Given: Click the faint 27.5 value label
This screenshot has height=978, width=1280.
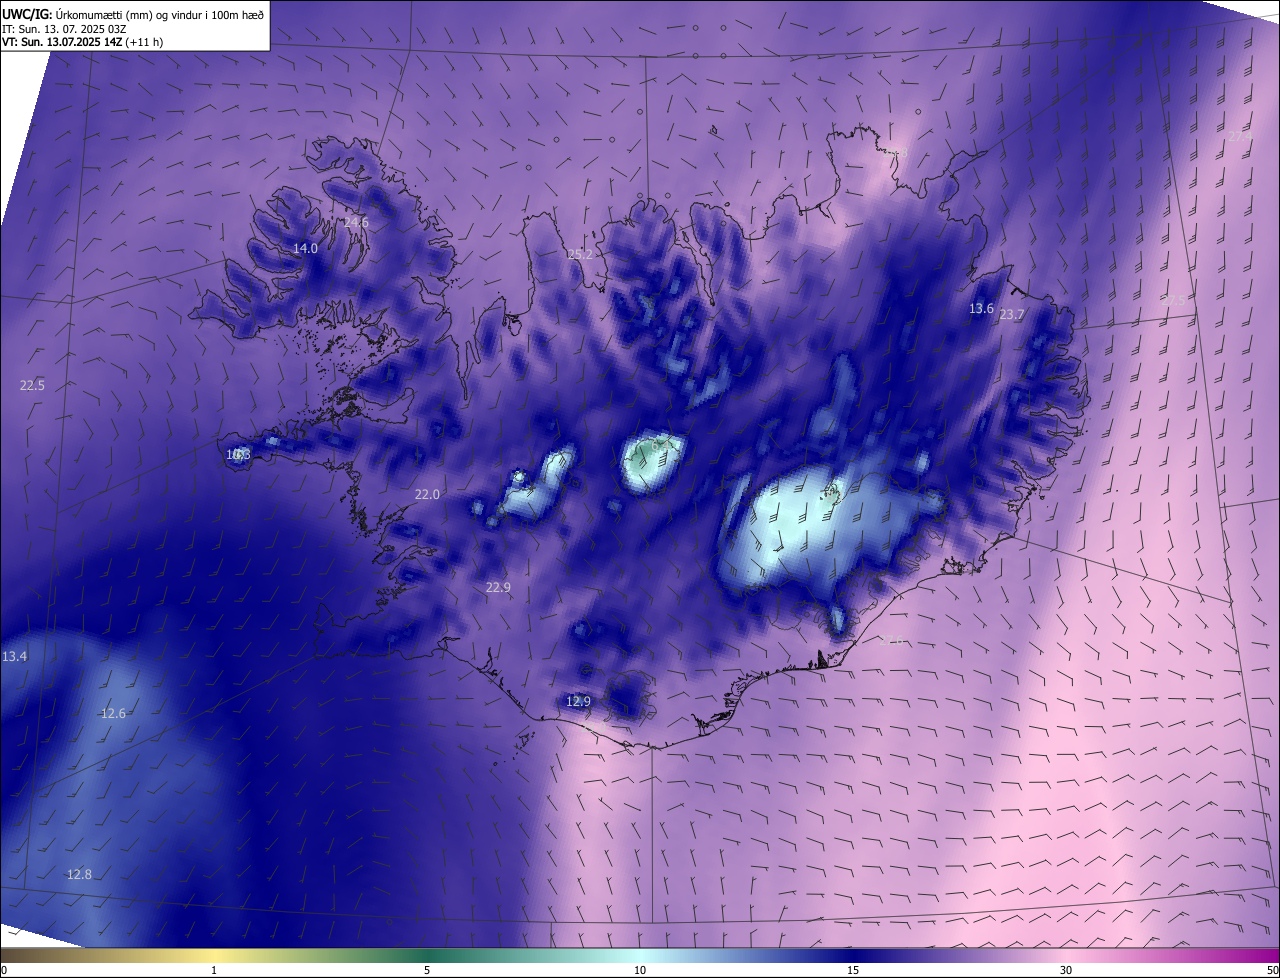Looking at the screenshot, I should (x=1171, y=299).
